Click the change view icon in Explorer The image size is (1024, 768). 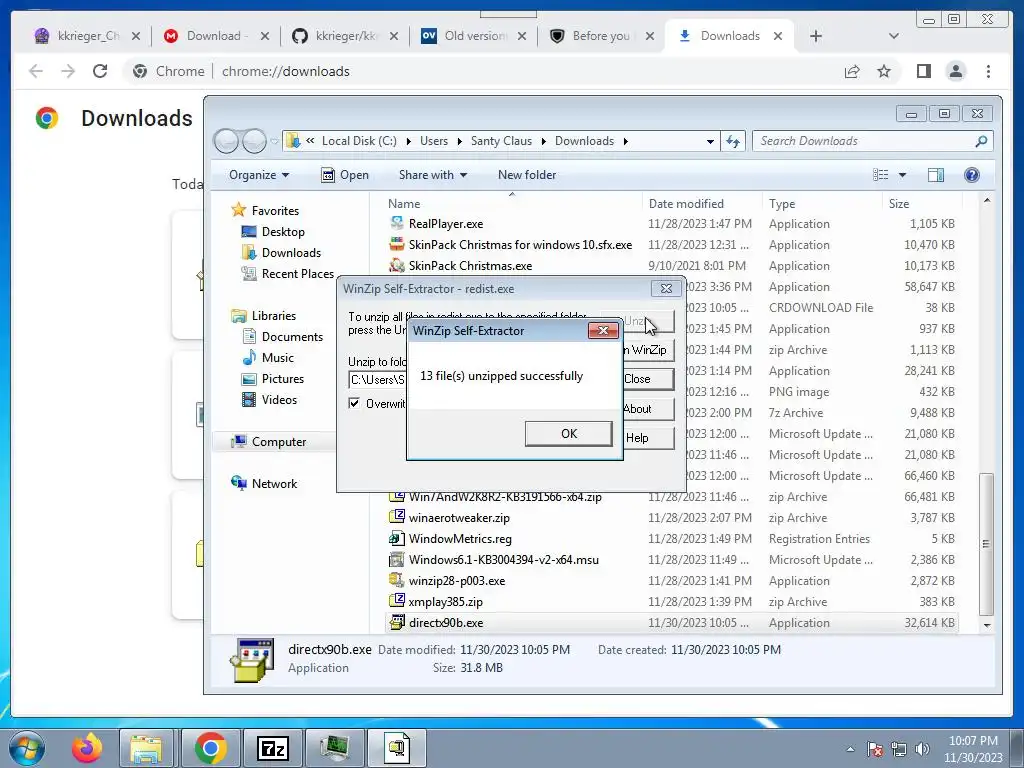(x=880, y=175)
